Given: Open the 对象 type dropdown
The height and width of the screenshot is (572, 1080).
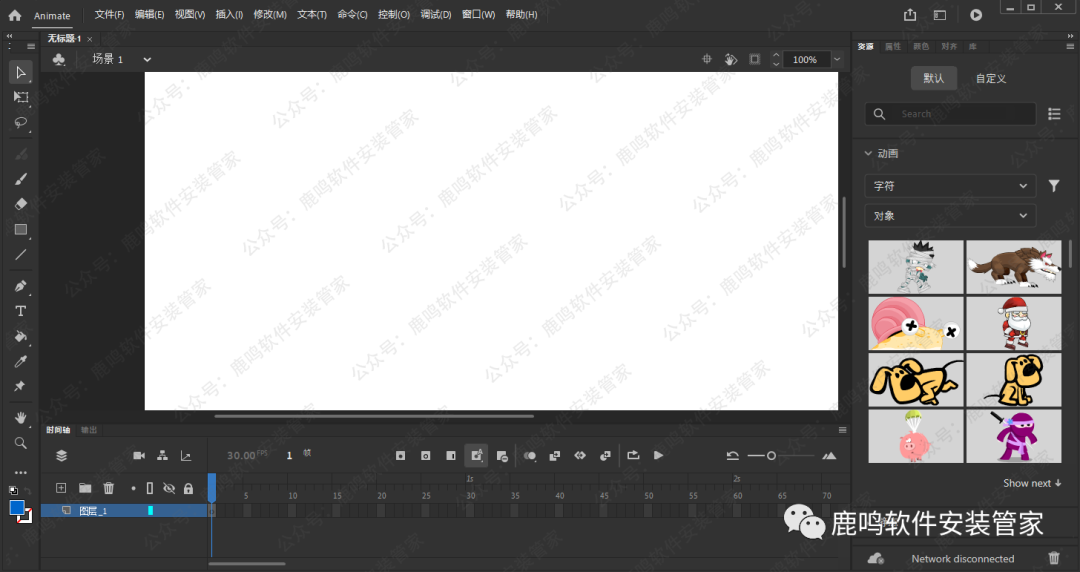Looking at the screenshot, I should pos(950,216).
